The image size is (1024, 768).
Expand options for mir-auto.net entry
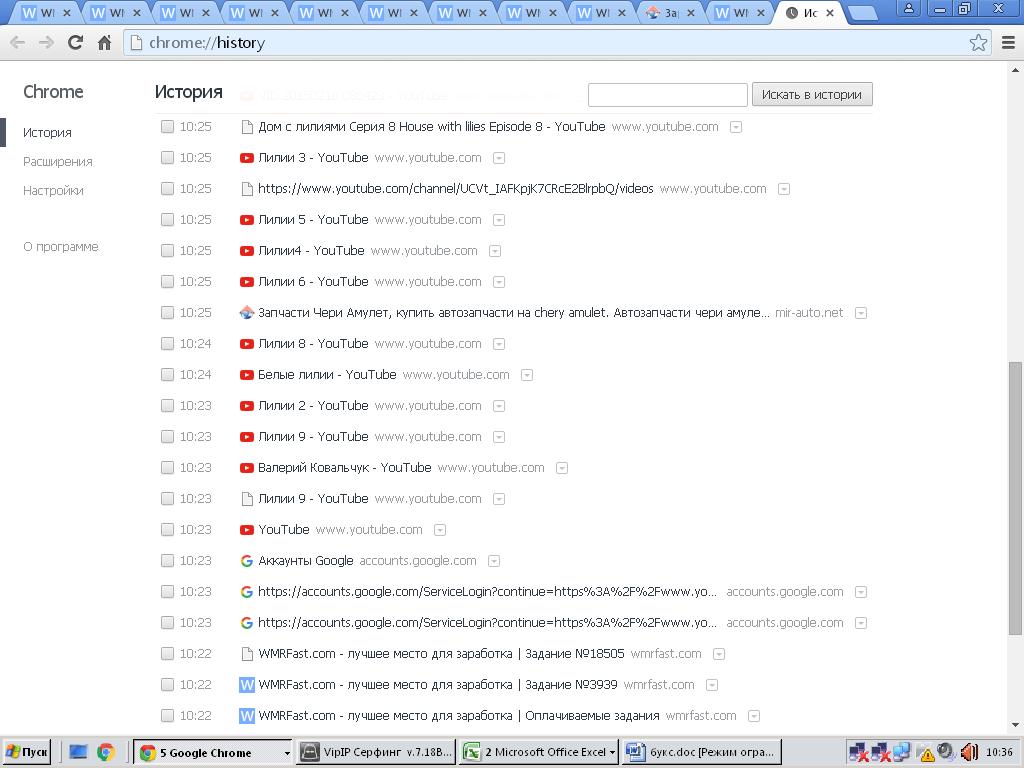click(x=861, y=313)
